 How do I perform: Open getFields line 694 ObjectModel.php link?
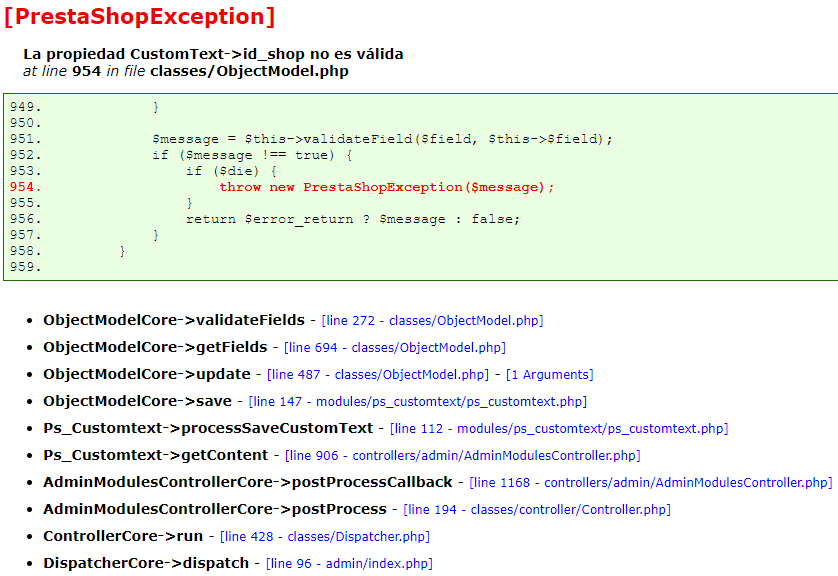tap(395, 348)
